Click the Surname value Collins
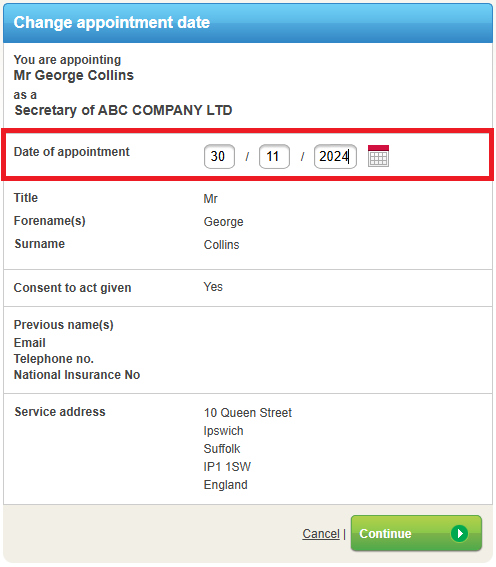The image size is (496, 567). 222,245
